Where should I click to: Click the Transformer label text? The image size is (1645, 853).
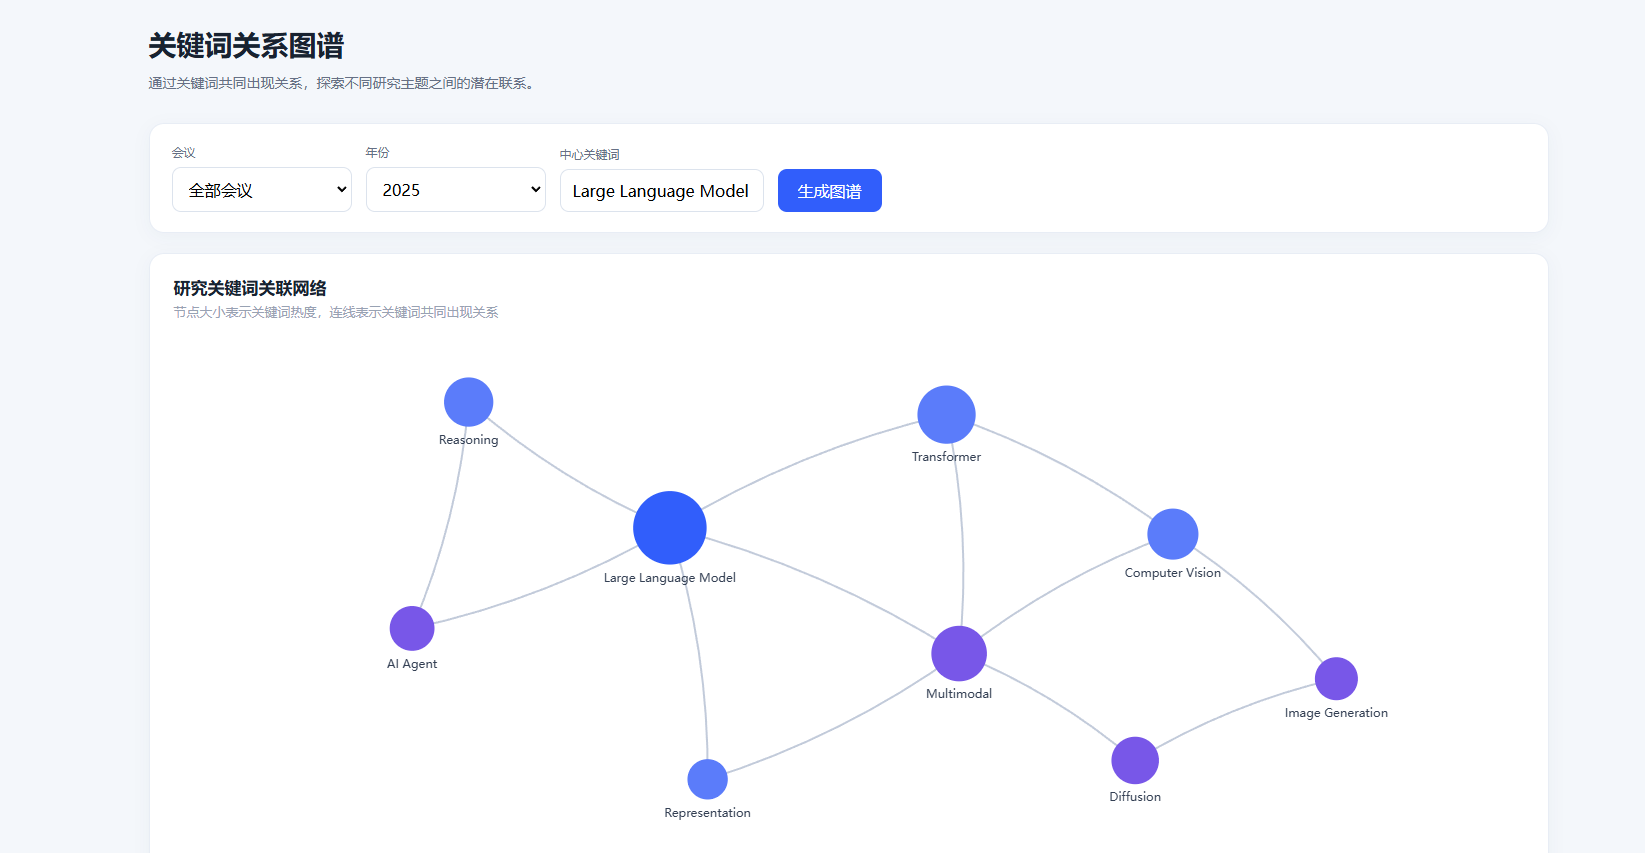click(x=946, y=457)
